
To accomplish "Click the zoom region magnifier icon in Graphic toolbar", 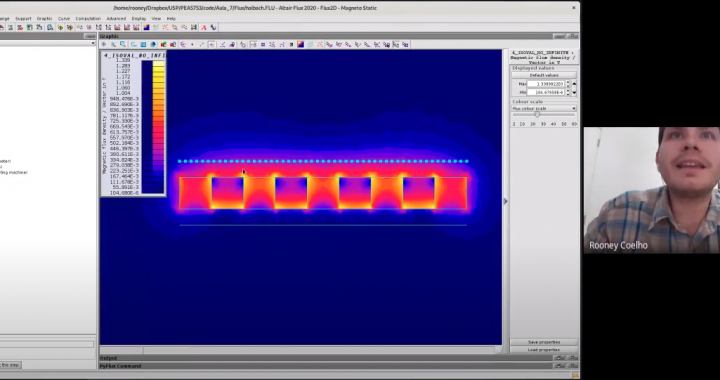I will 123,45.
